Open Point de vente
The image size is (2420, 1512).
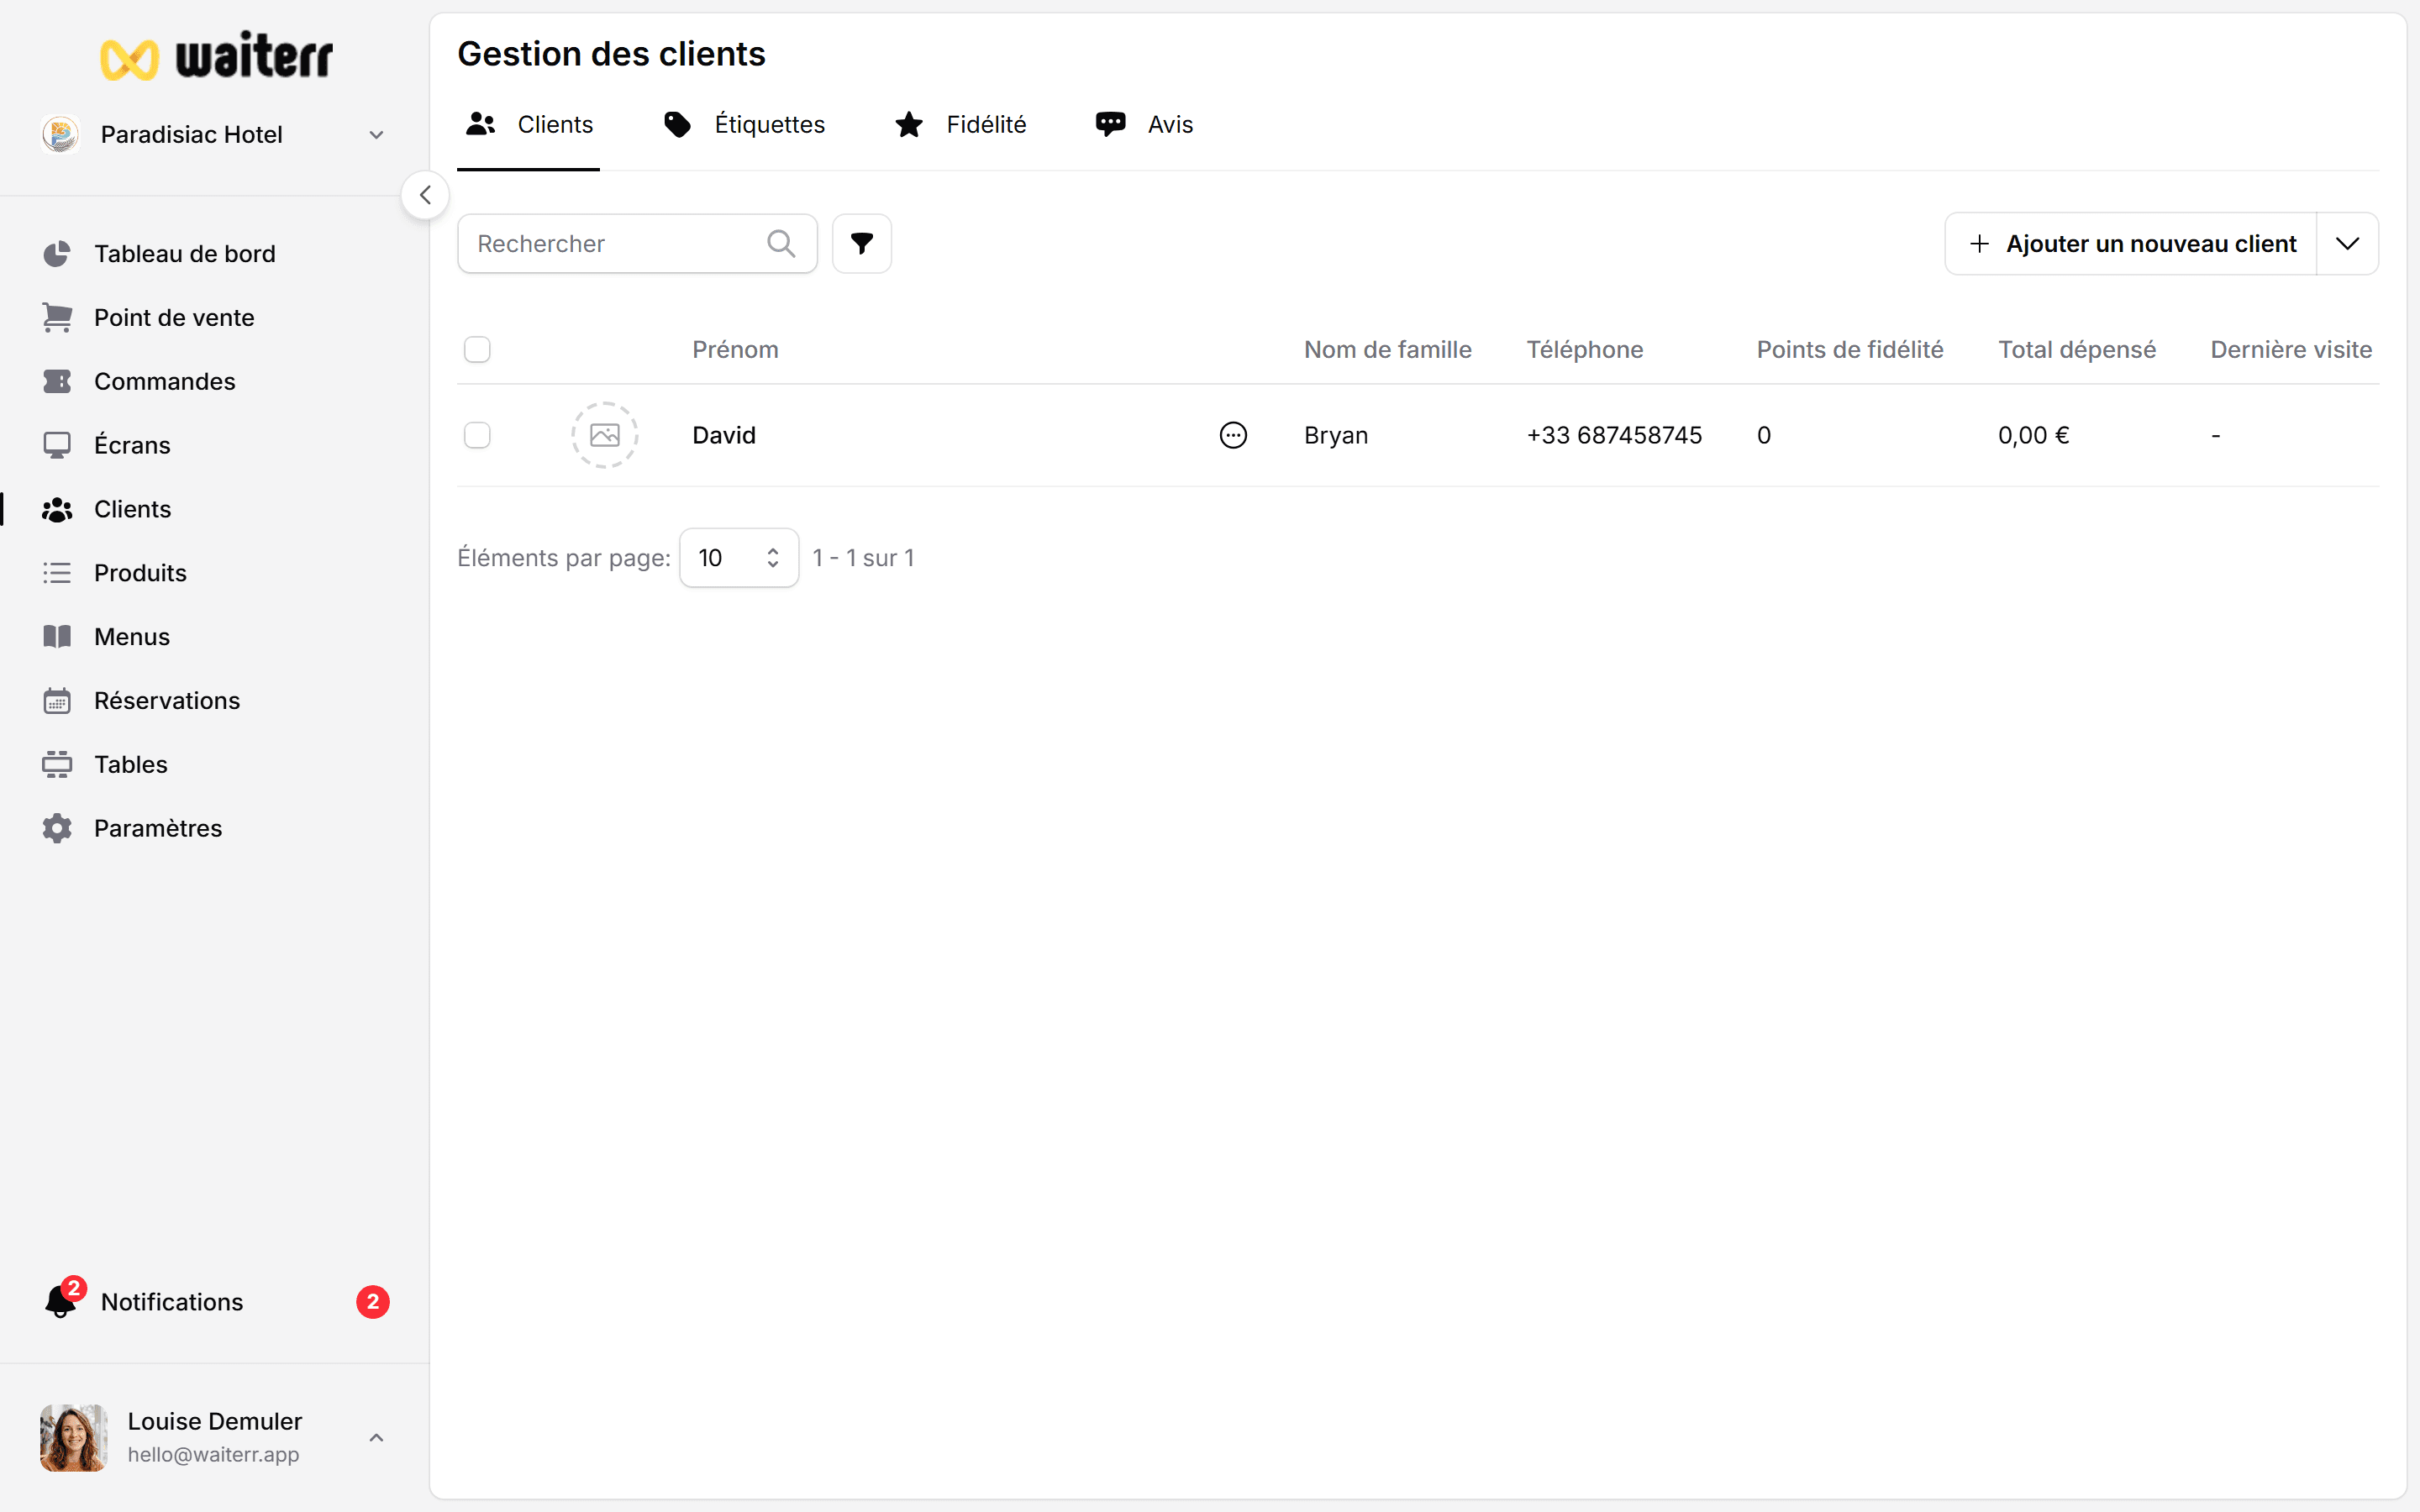[174, 318]
